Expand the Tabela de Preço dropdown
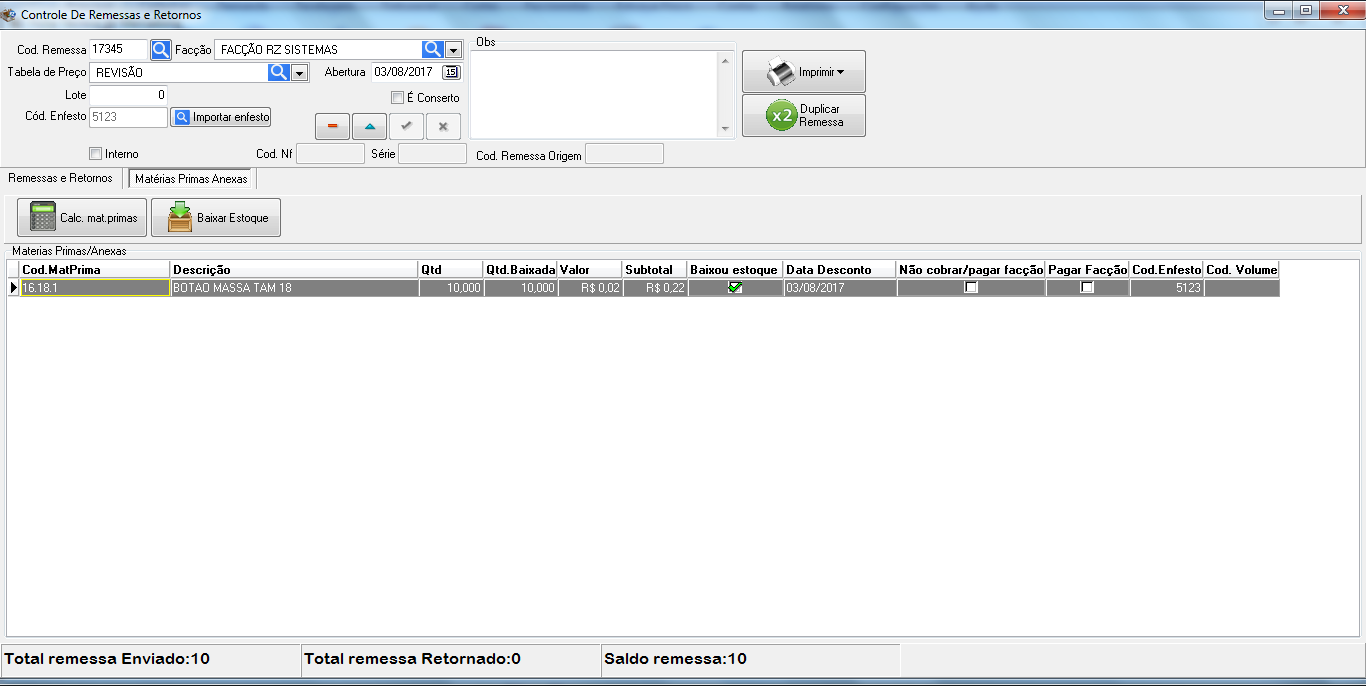1366x686 pixels. click(x=299, y=73)
